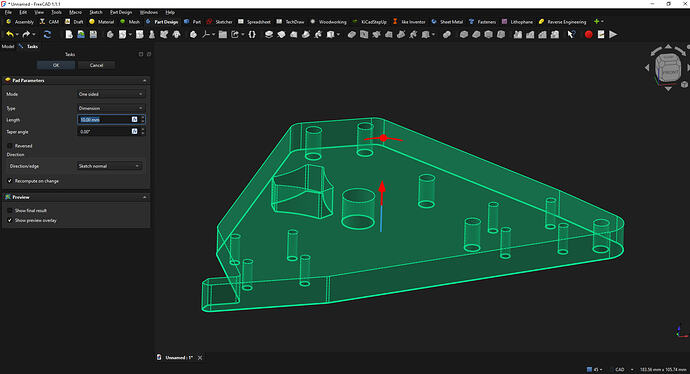Image resolution: width=690 pixels, height=374 pixels.
Task: Open the Mode dropdown showing One sided
Action: 110,94
